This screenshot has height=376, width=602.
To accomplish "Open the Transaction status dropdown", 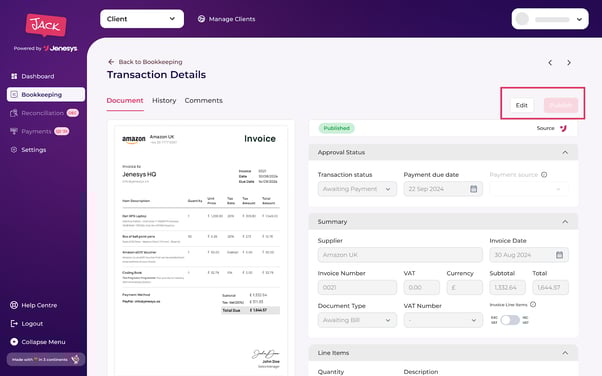I will 357,189.
